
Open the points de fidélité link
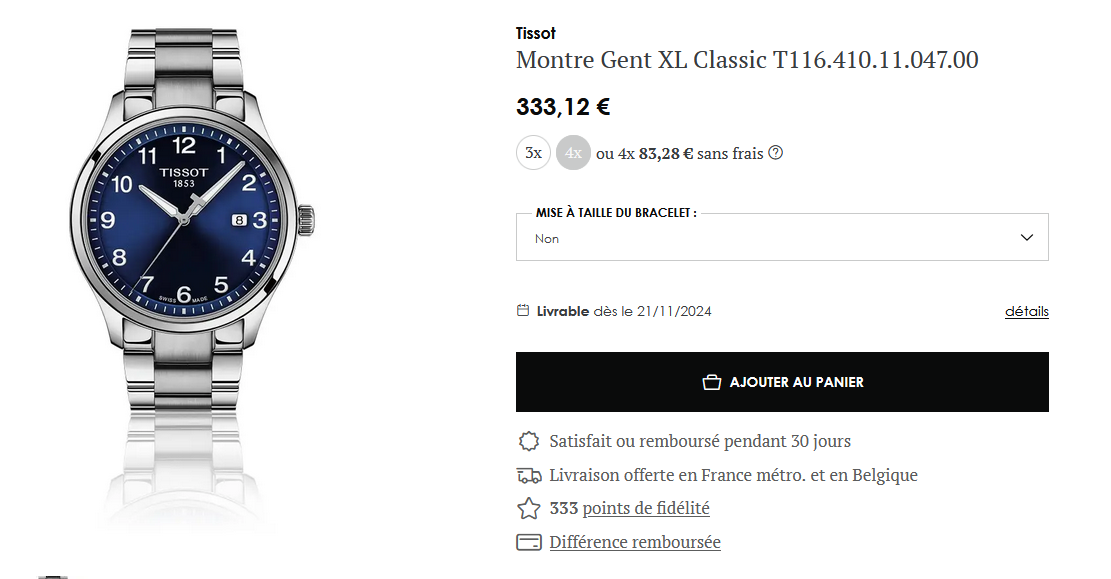click(645, 508)
